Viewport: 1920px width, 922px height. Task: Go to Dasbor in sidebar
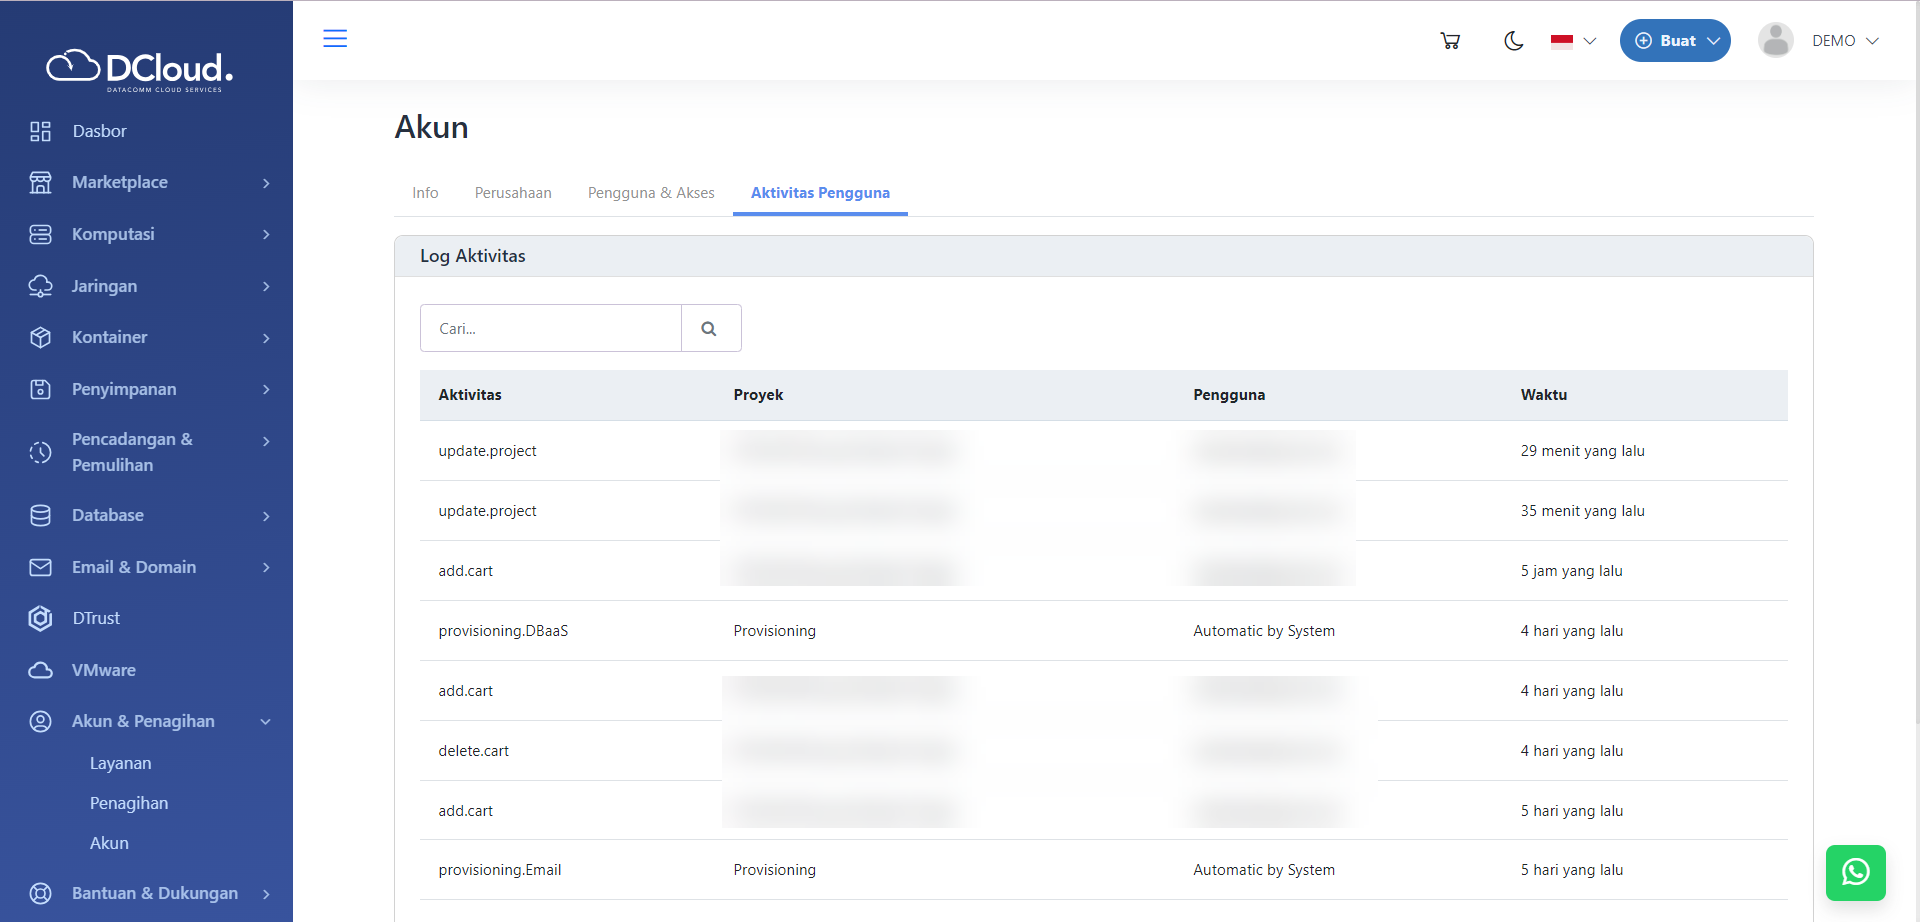pos(99,131)
